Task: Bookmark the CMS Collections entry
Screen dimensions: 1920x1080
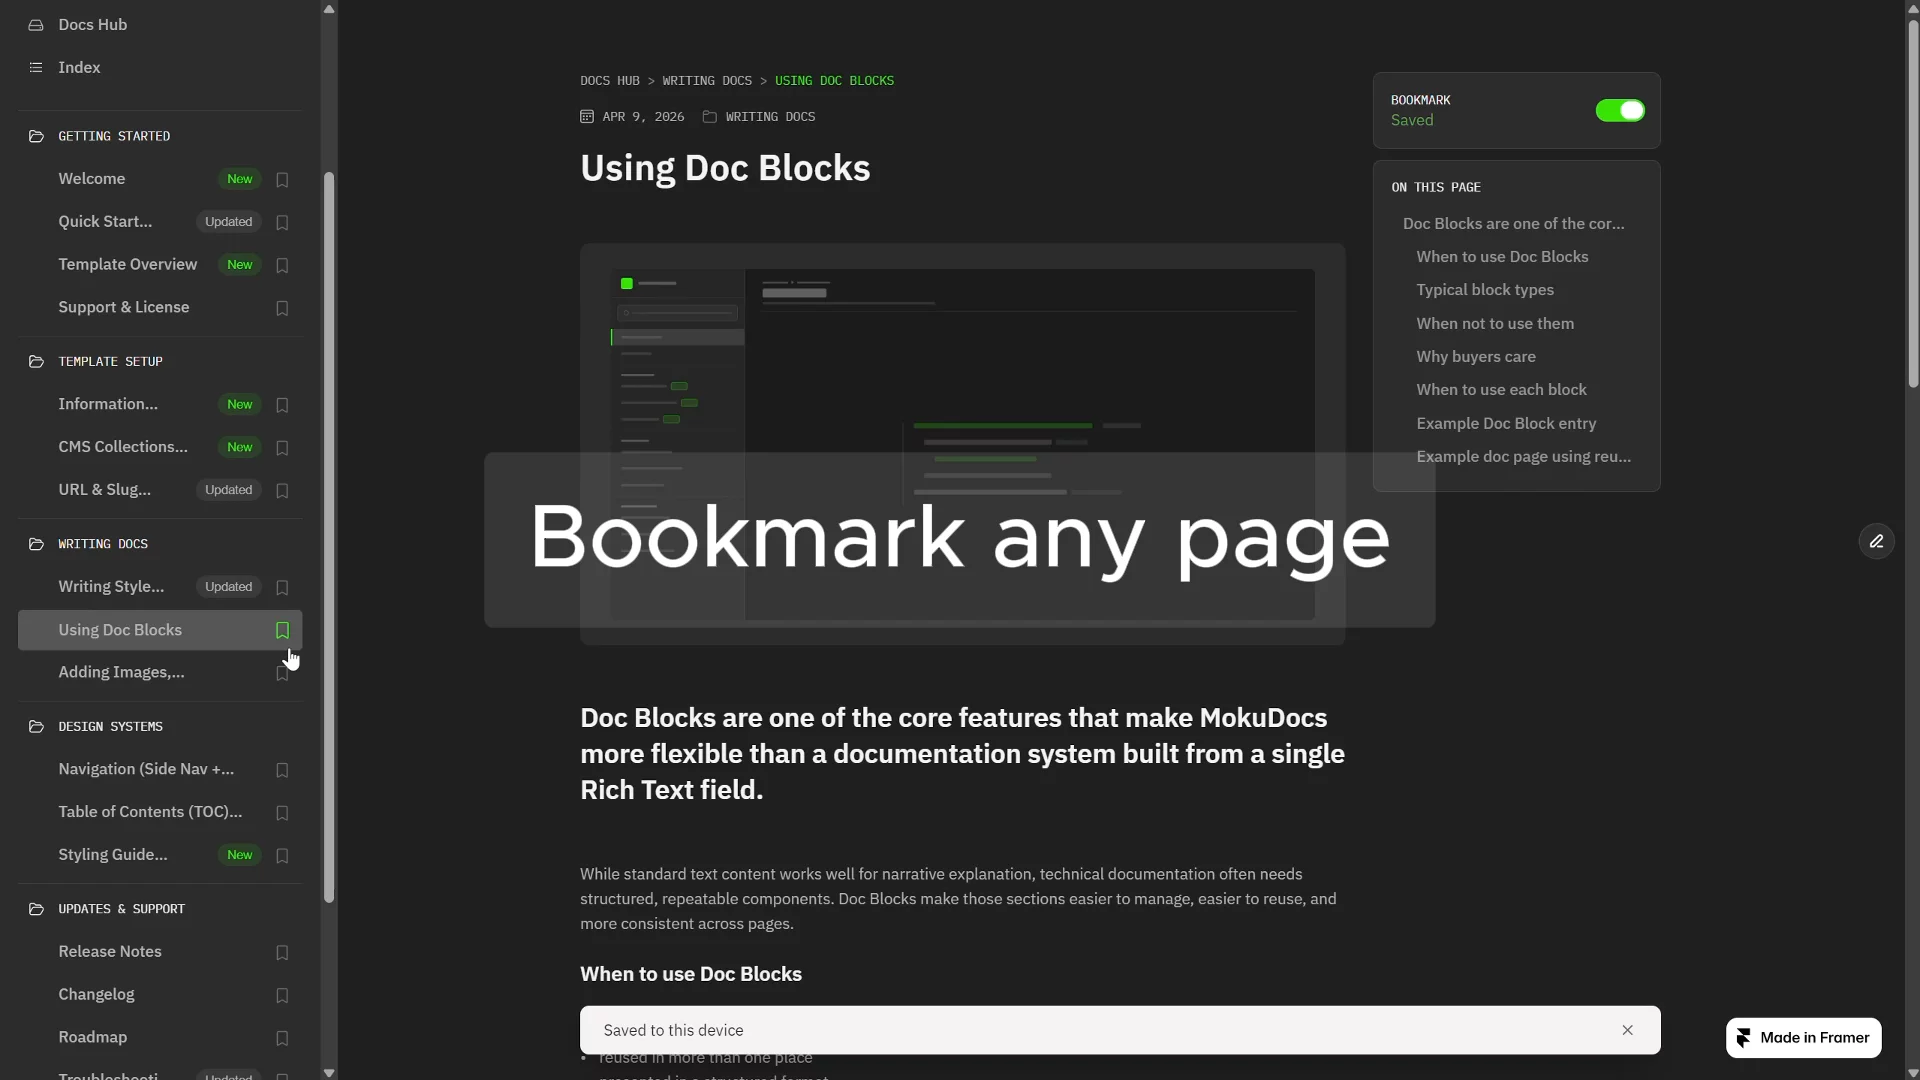Action: (x=282, y=448)
